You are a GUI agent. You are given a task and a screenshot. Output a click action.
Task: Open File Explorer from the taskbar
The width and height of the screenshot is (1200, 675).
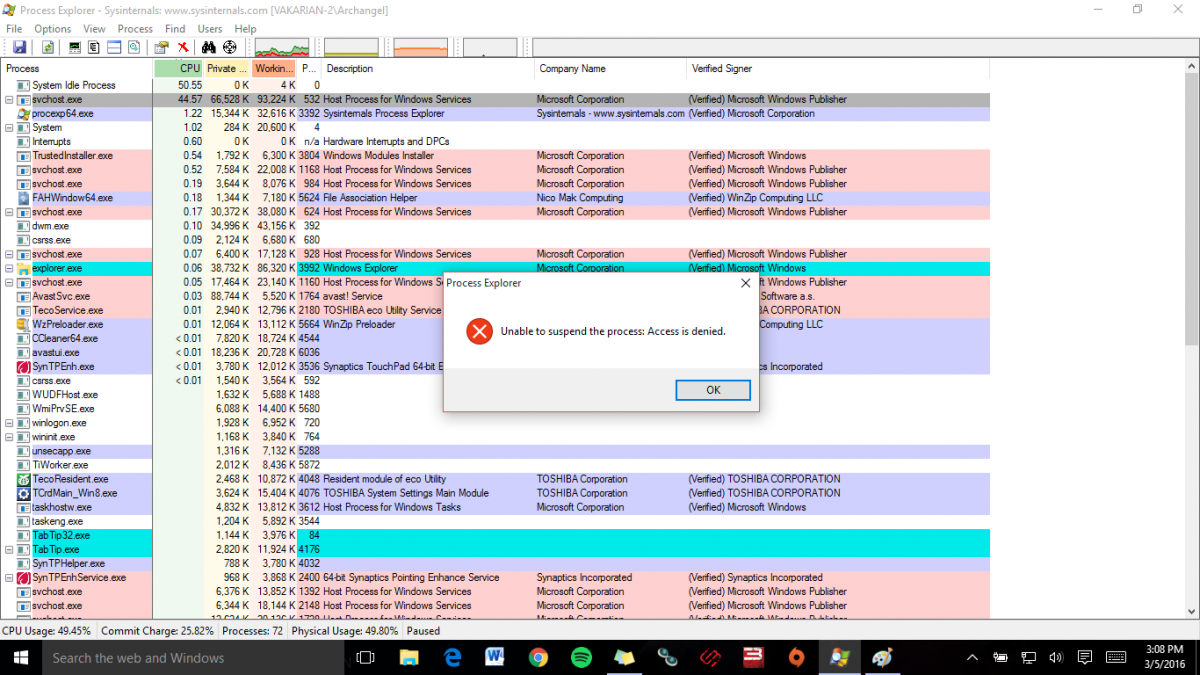point(409,657)
